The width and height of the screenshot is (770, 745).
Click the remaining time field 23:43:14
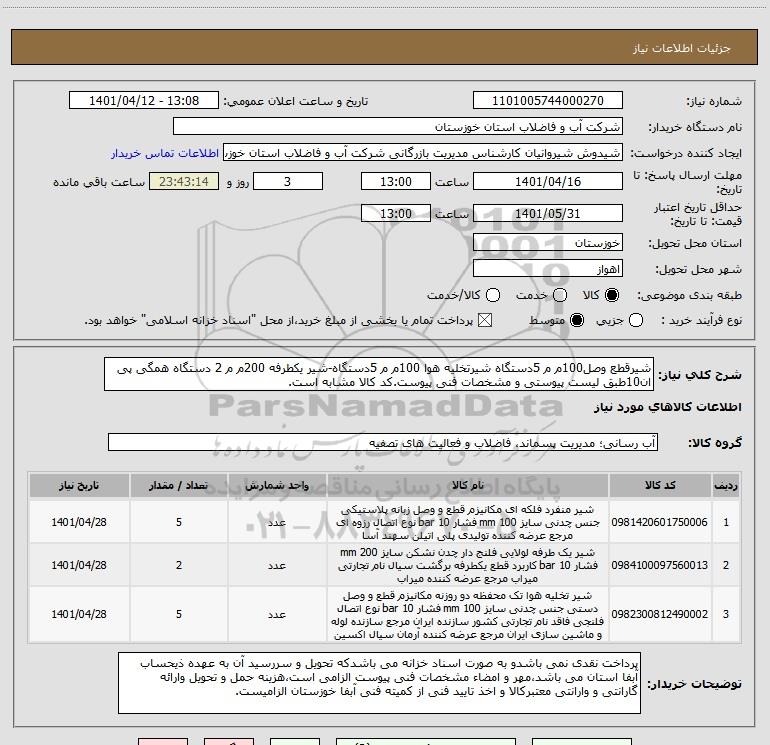click(184, 182)
